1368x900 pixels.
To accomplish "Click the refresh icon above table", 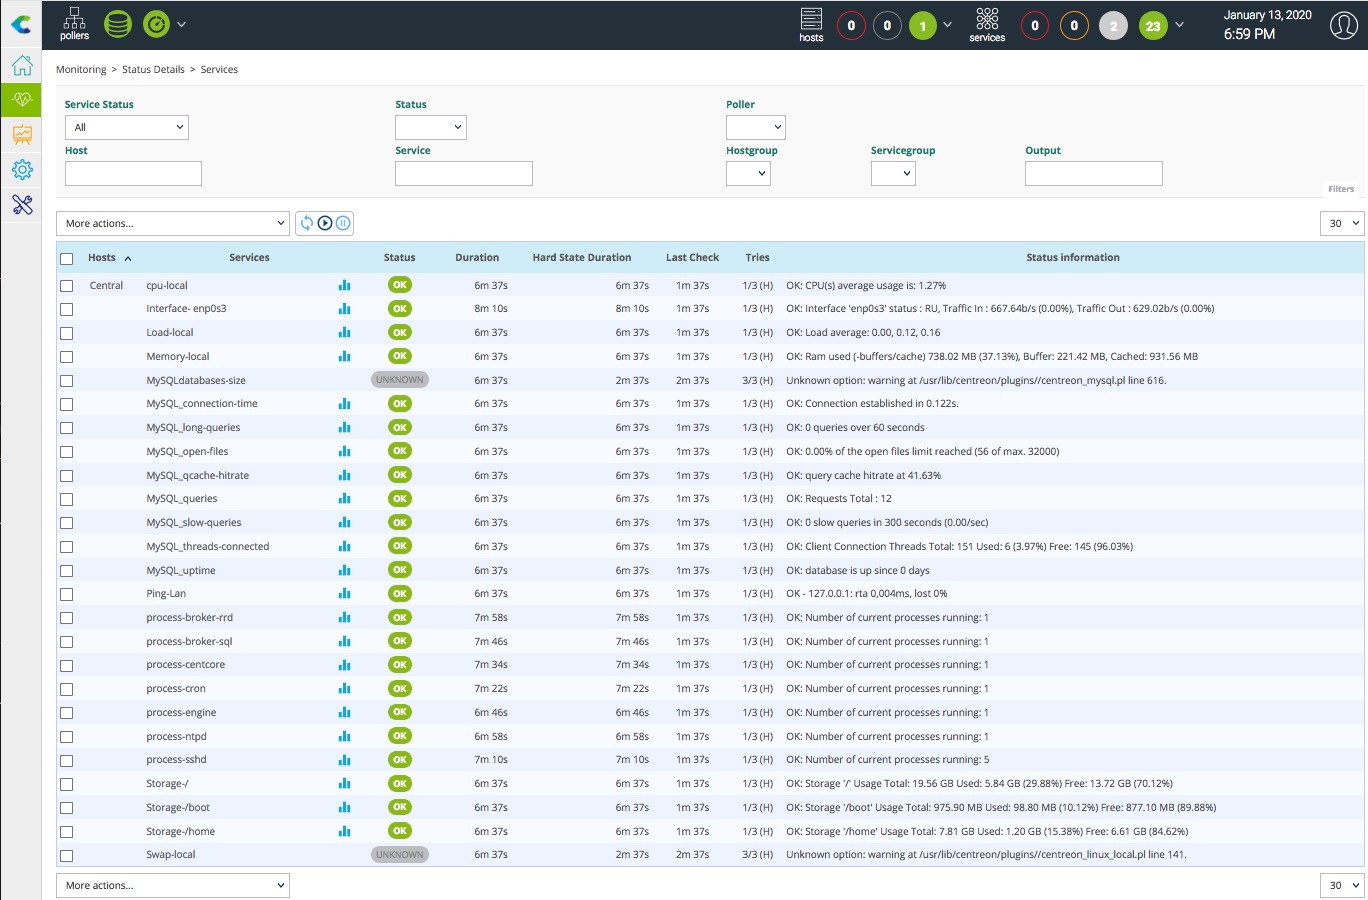I will (x=307, y=223).
